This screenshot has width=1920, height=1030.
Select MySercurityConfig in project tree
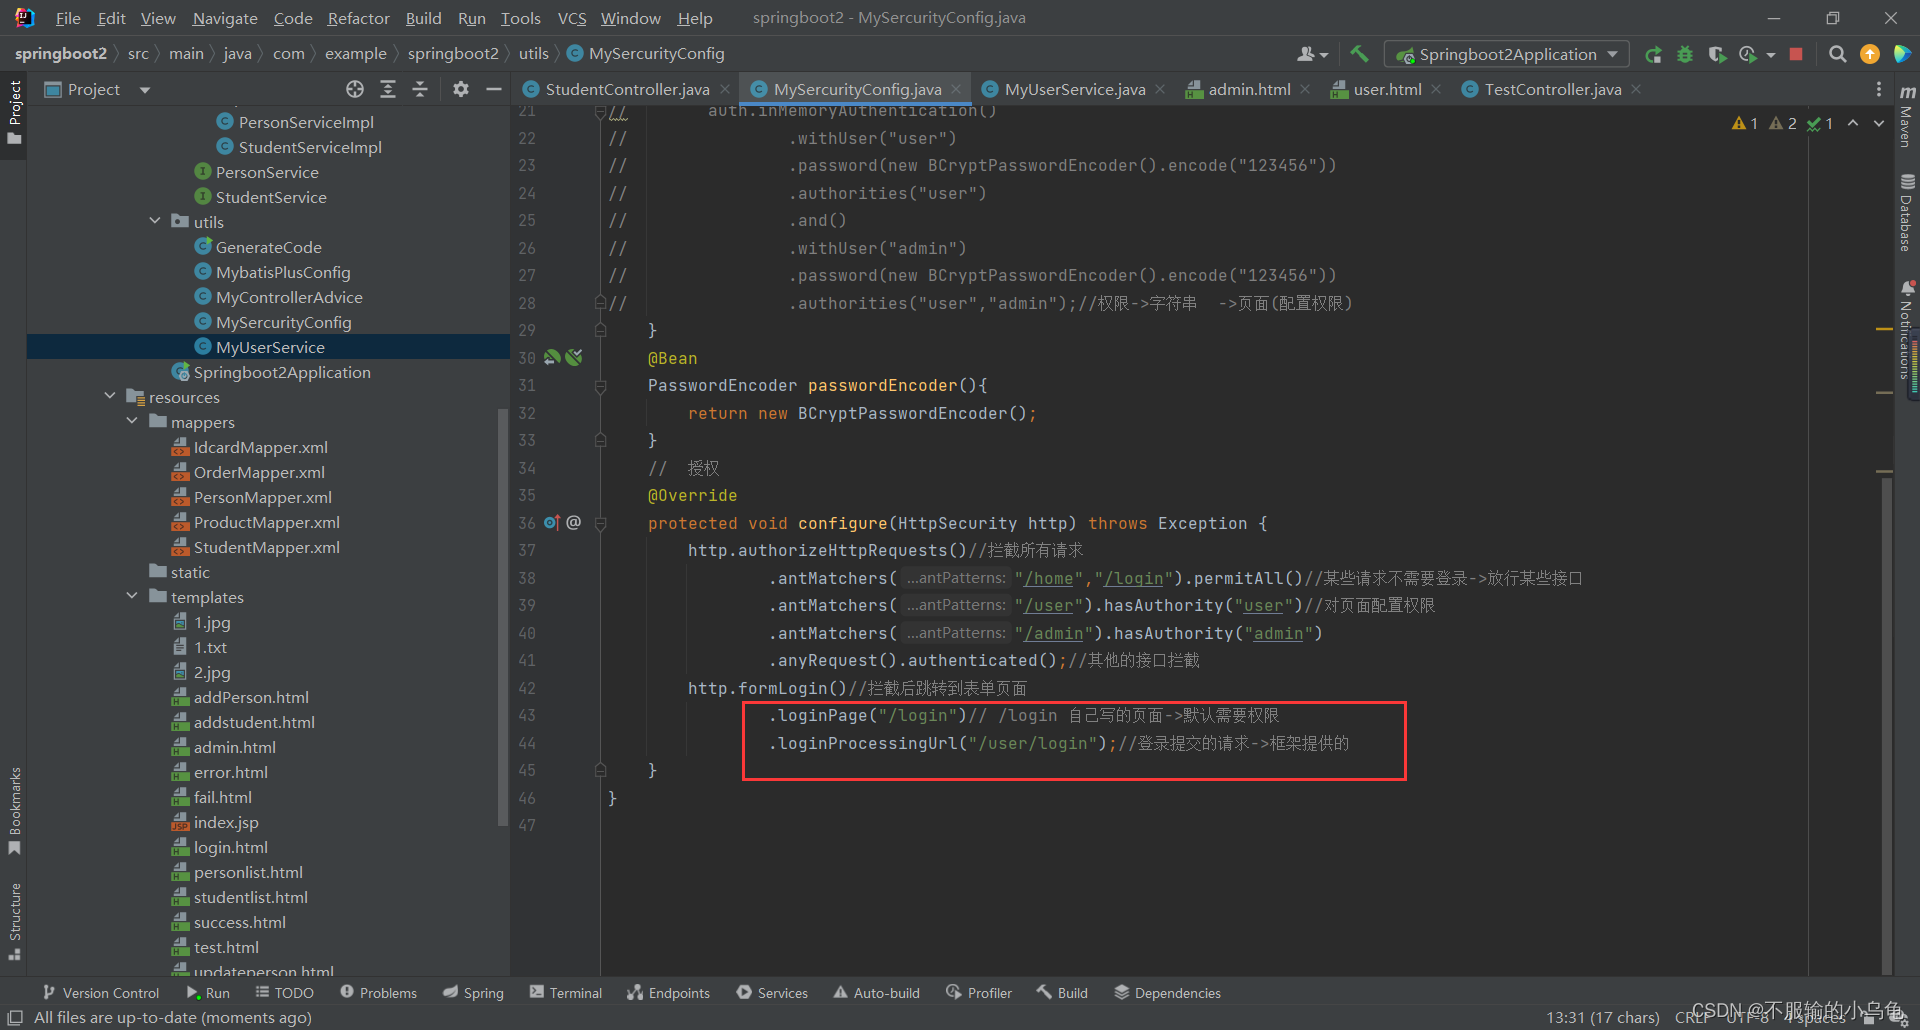283,322
